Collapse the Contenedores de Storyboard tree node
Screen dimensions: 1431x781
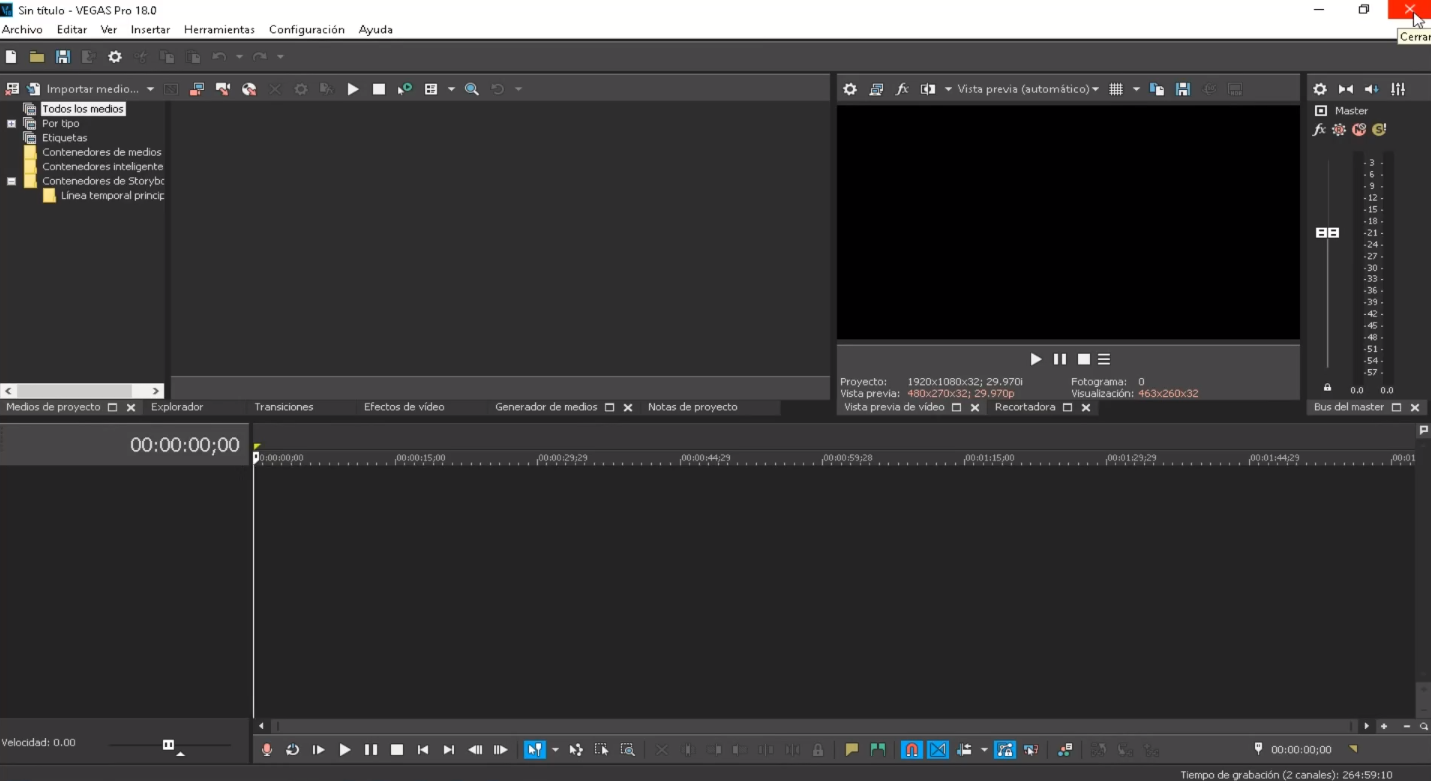click(x=11, y=181)
